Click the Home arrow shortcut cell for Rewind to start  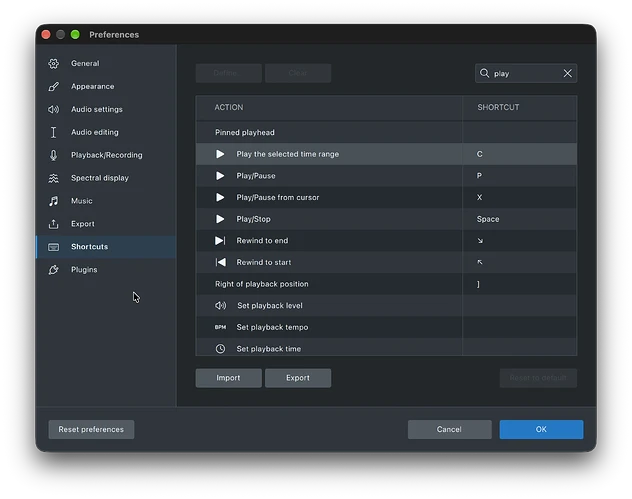coord(520,262)
